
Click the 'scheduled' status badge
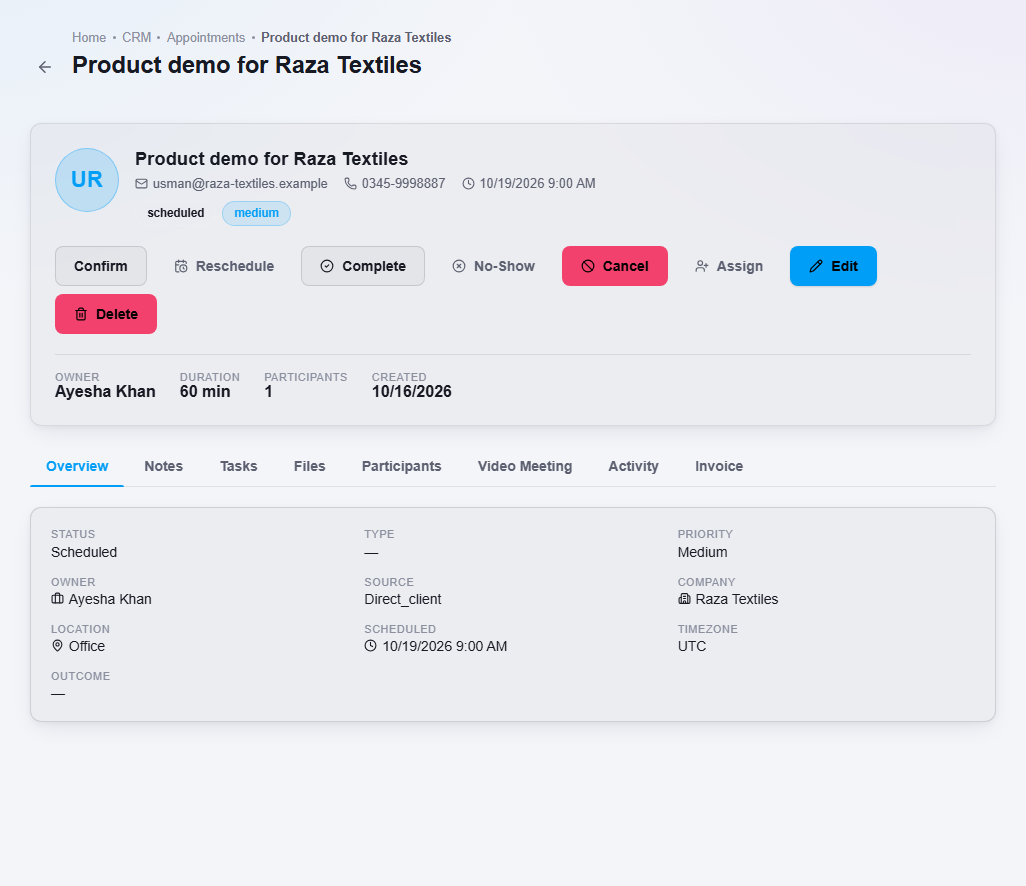click(x=176, y=213)
